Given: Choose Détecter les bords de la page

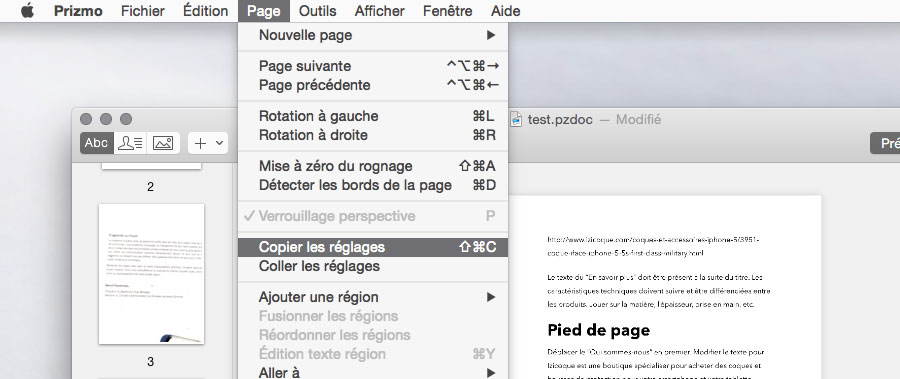Looking at the screenshot, I should [373, 185].
